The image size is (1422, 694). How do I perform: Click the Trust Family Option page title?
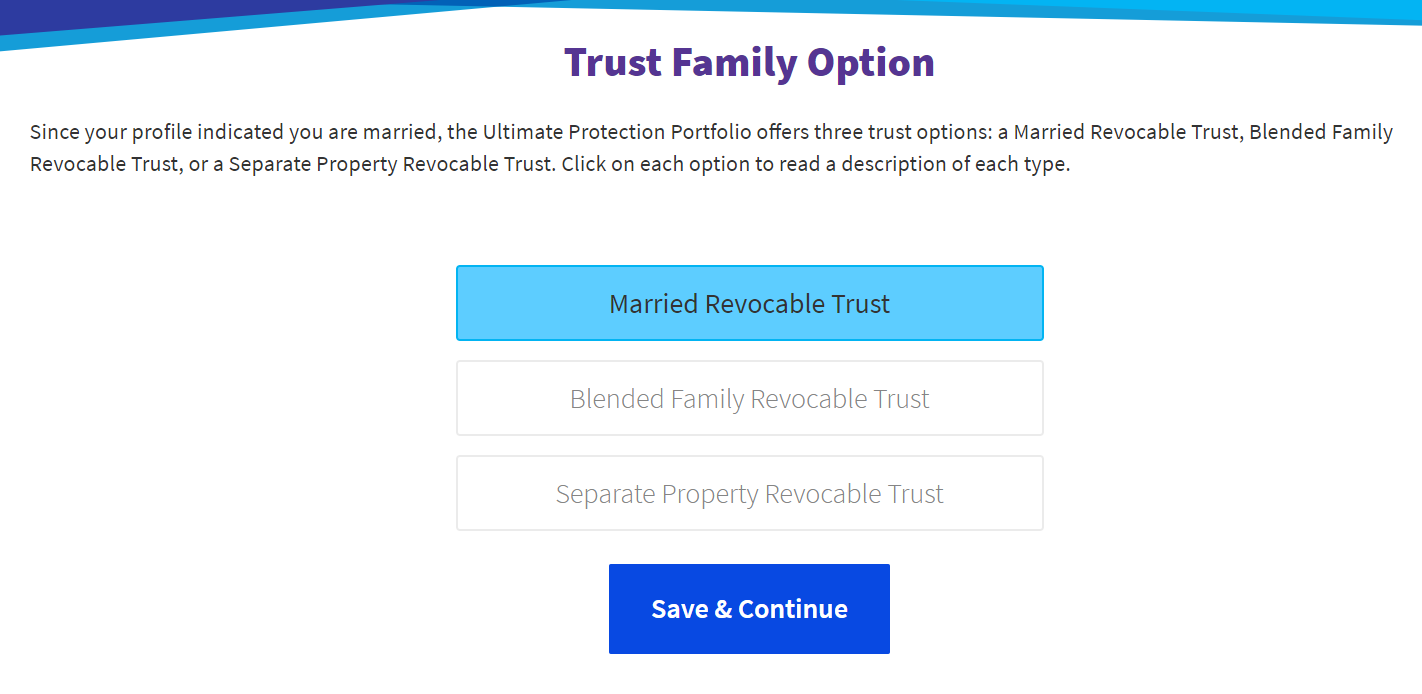(x=749, y=62)
